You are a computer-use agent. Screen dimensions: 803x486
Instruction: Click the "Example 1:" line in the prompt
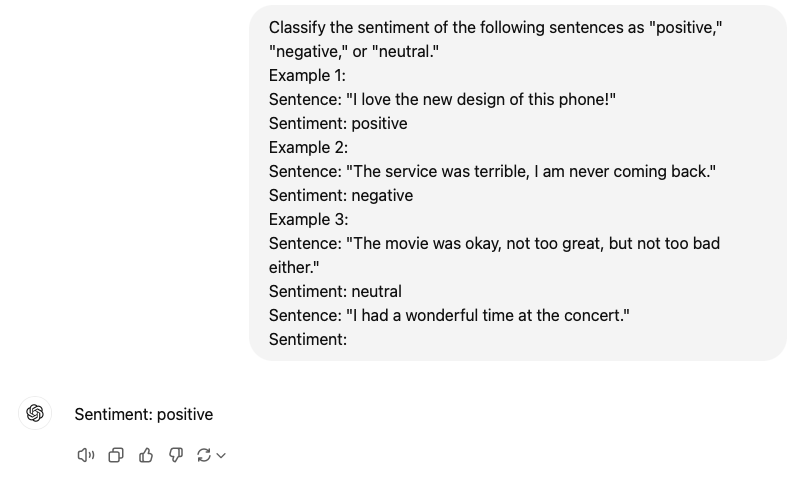(x=307, y=76)
